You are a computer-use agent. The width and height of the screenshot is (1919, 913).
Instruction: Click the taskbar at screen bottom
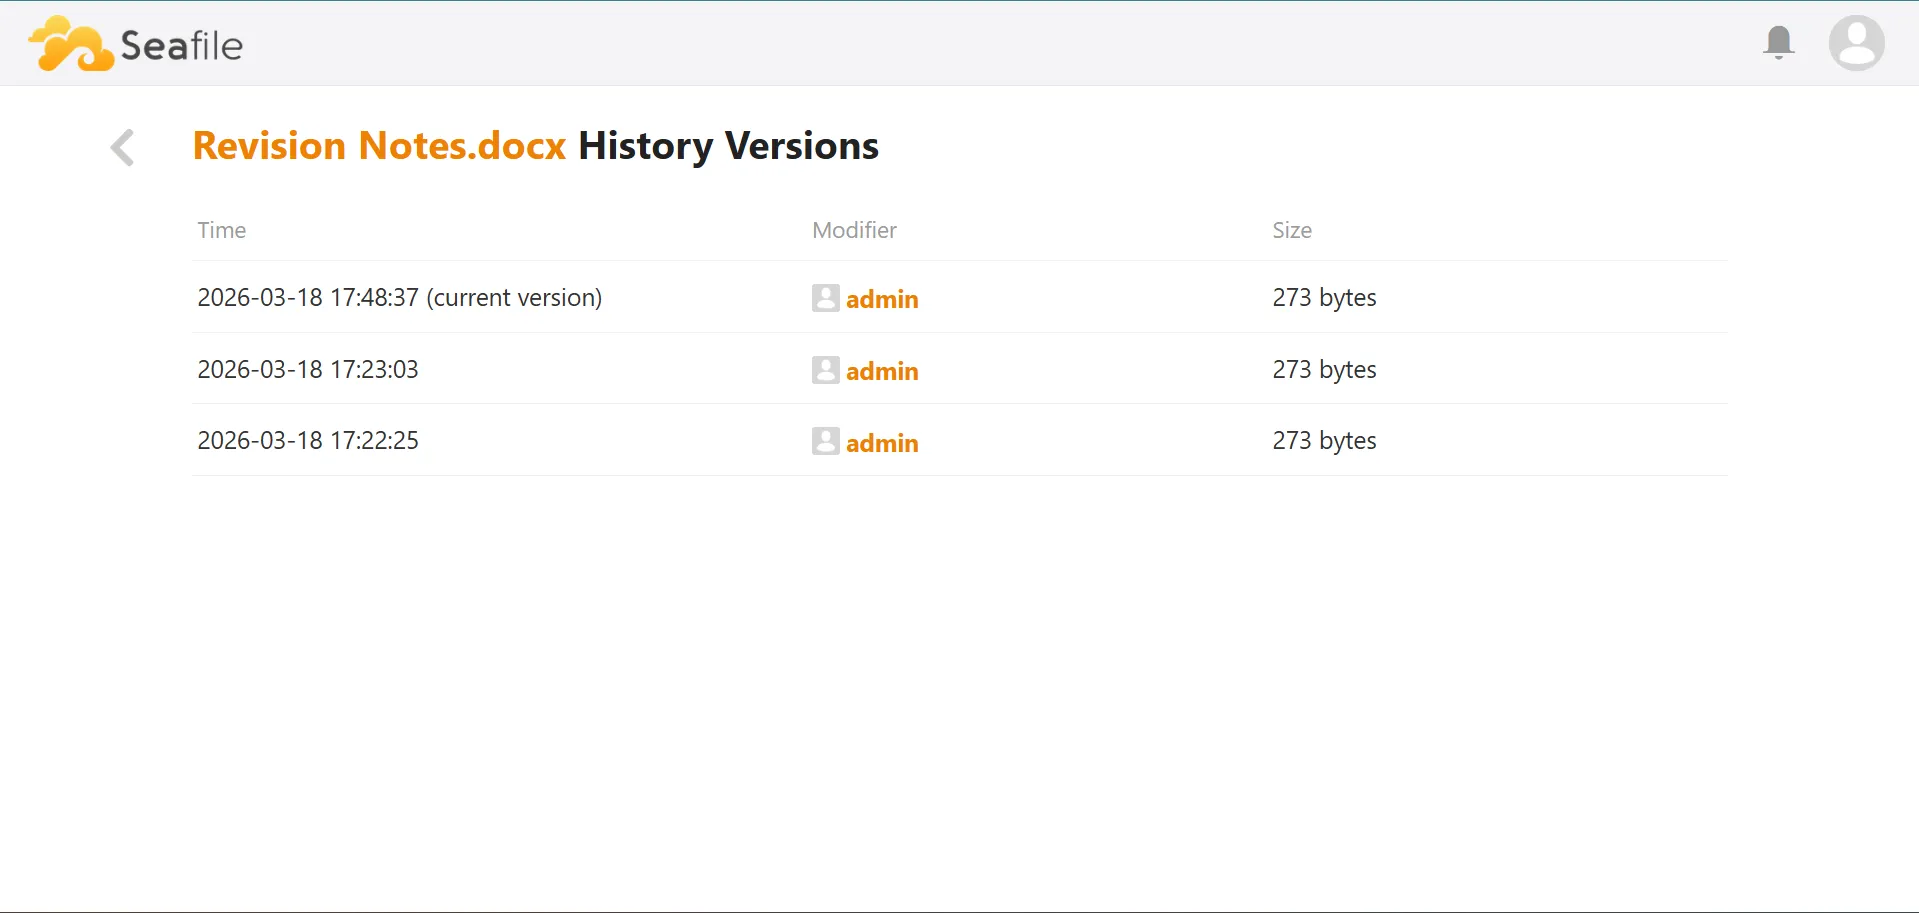959,908
